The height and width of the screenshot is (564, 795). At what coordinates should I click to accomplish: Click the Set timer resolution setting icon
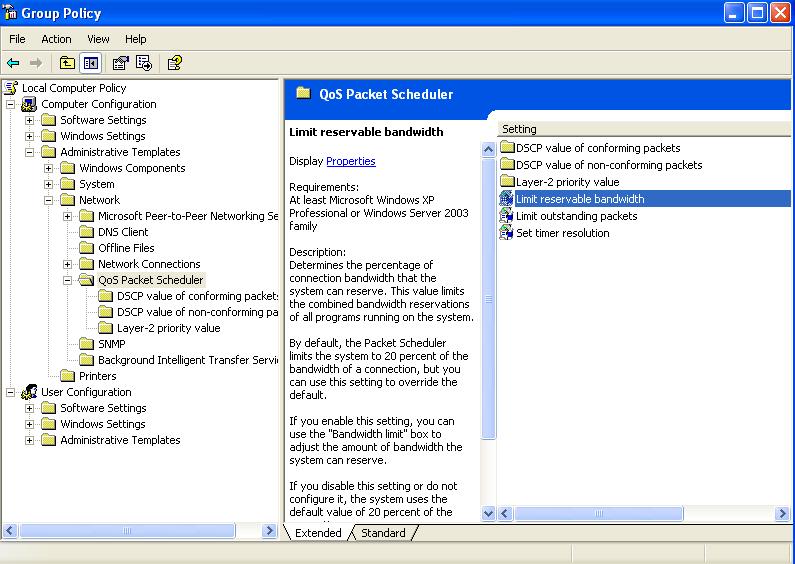pyautogui.click(x=506, y=233)
